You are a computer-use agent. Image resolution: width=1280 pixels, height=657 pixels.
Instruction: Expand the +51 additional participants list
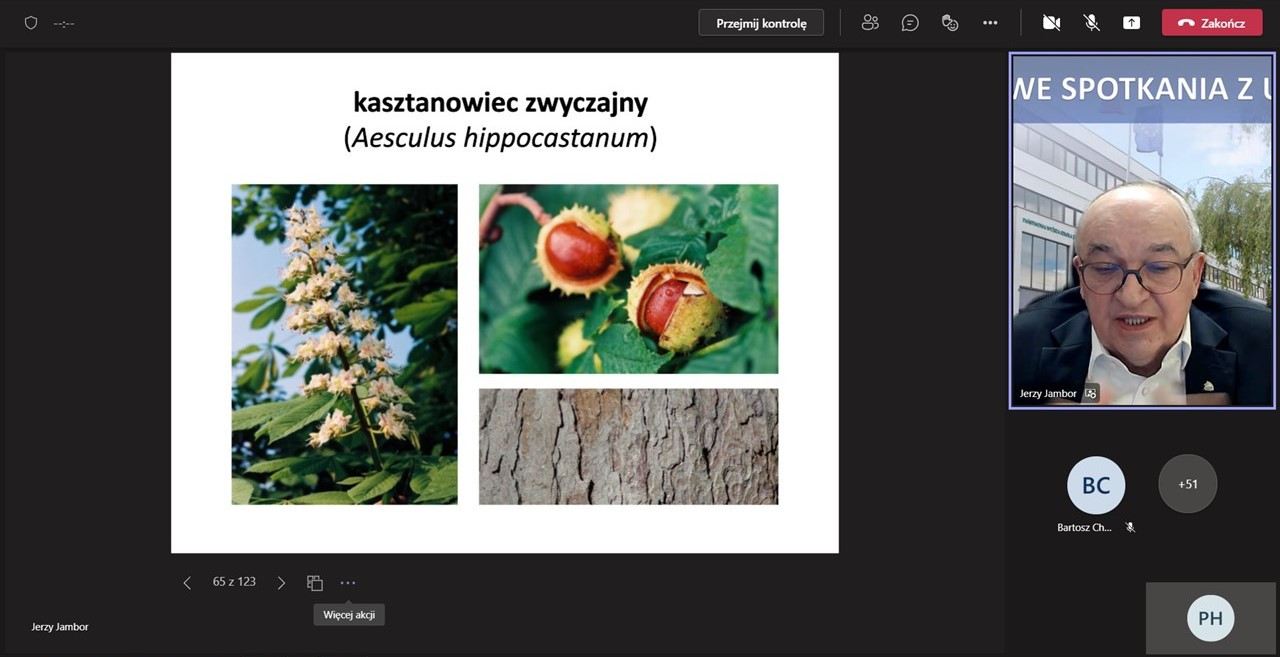(1187, 484)
